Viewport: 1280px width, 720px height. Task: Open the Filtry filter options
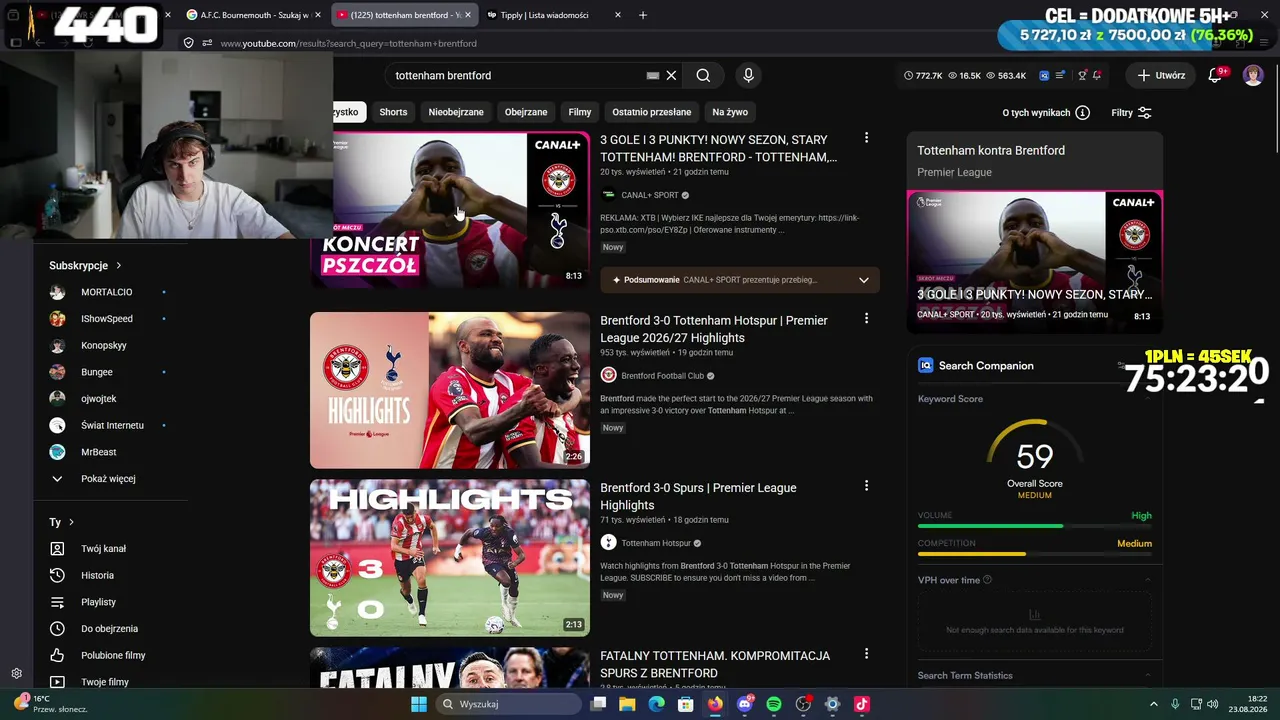(x=1132, y=113)
